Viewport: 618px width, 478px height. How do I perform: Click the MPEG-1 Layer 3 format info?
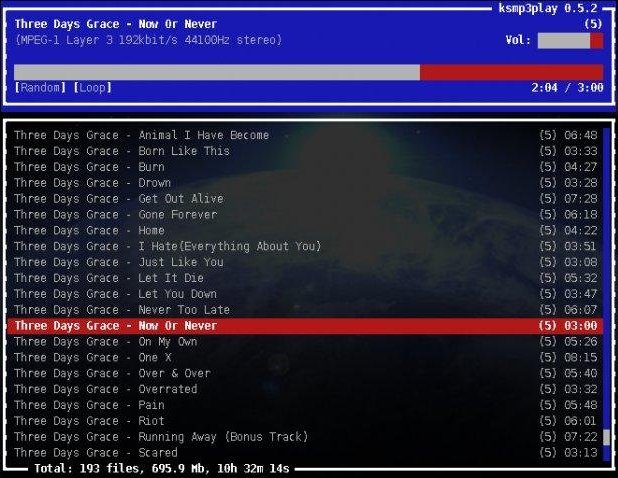[x=149, y=40]
